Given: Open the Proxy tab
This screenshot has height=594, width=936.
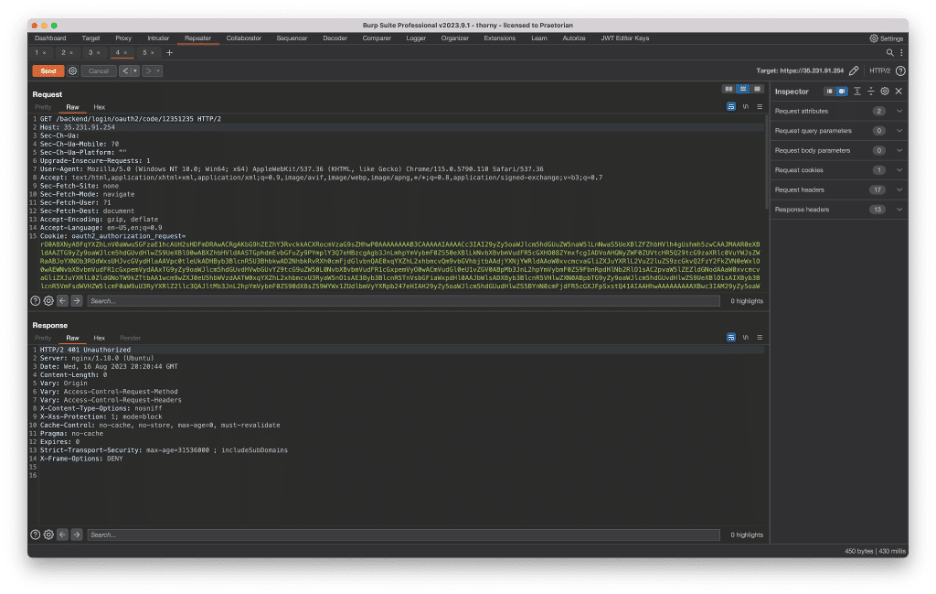Looking at the screenshot, I should [124, 38].
